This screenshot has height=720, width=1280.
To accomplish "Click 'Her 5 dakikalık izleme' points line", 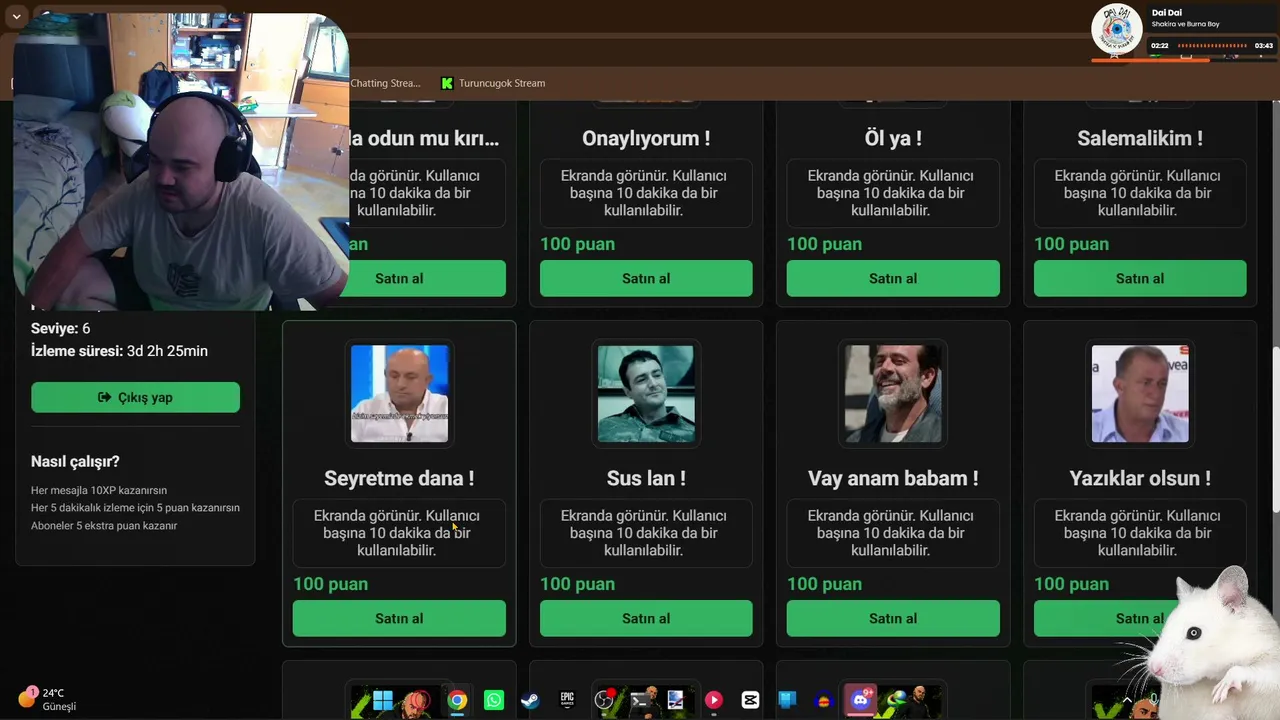I will pos(135,508).
